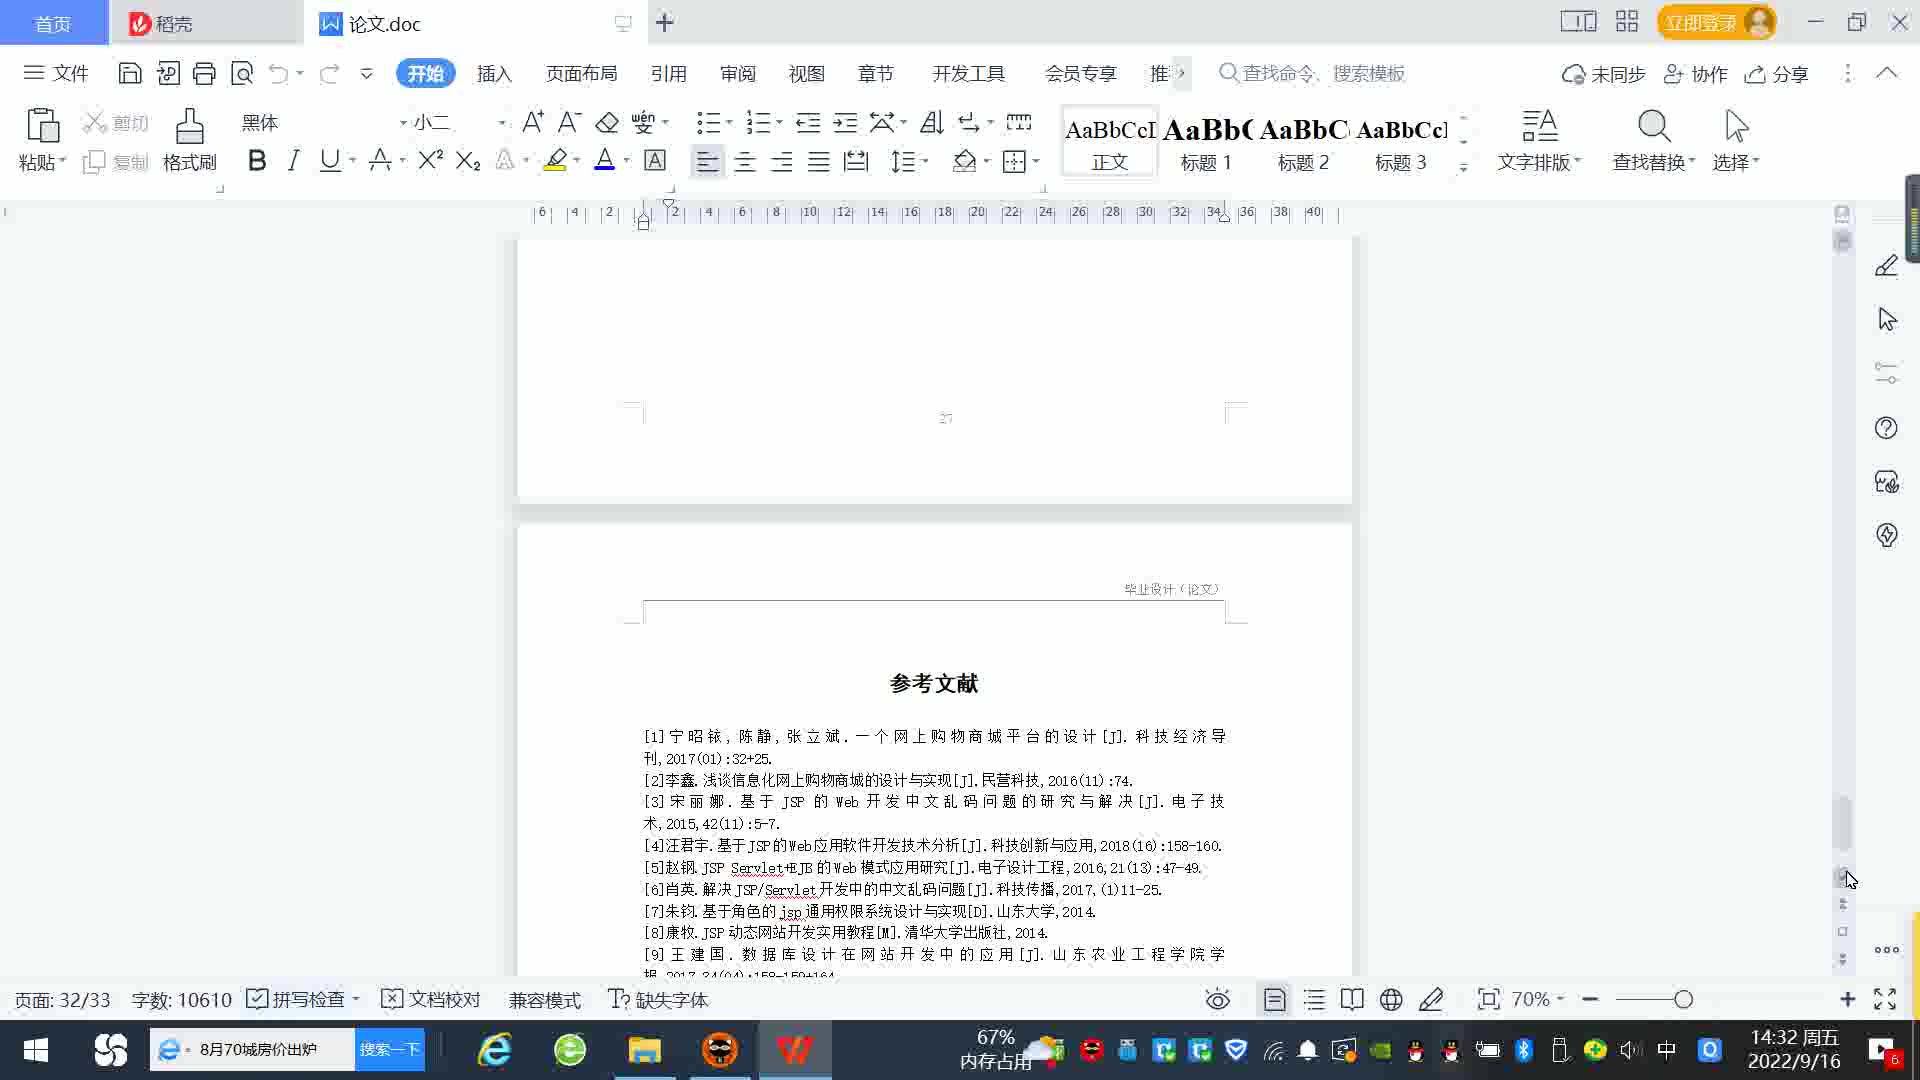
Task: Center align the paragraph
Action: 744,161
